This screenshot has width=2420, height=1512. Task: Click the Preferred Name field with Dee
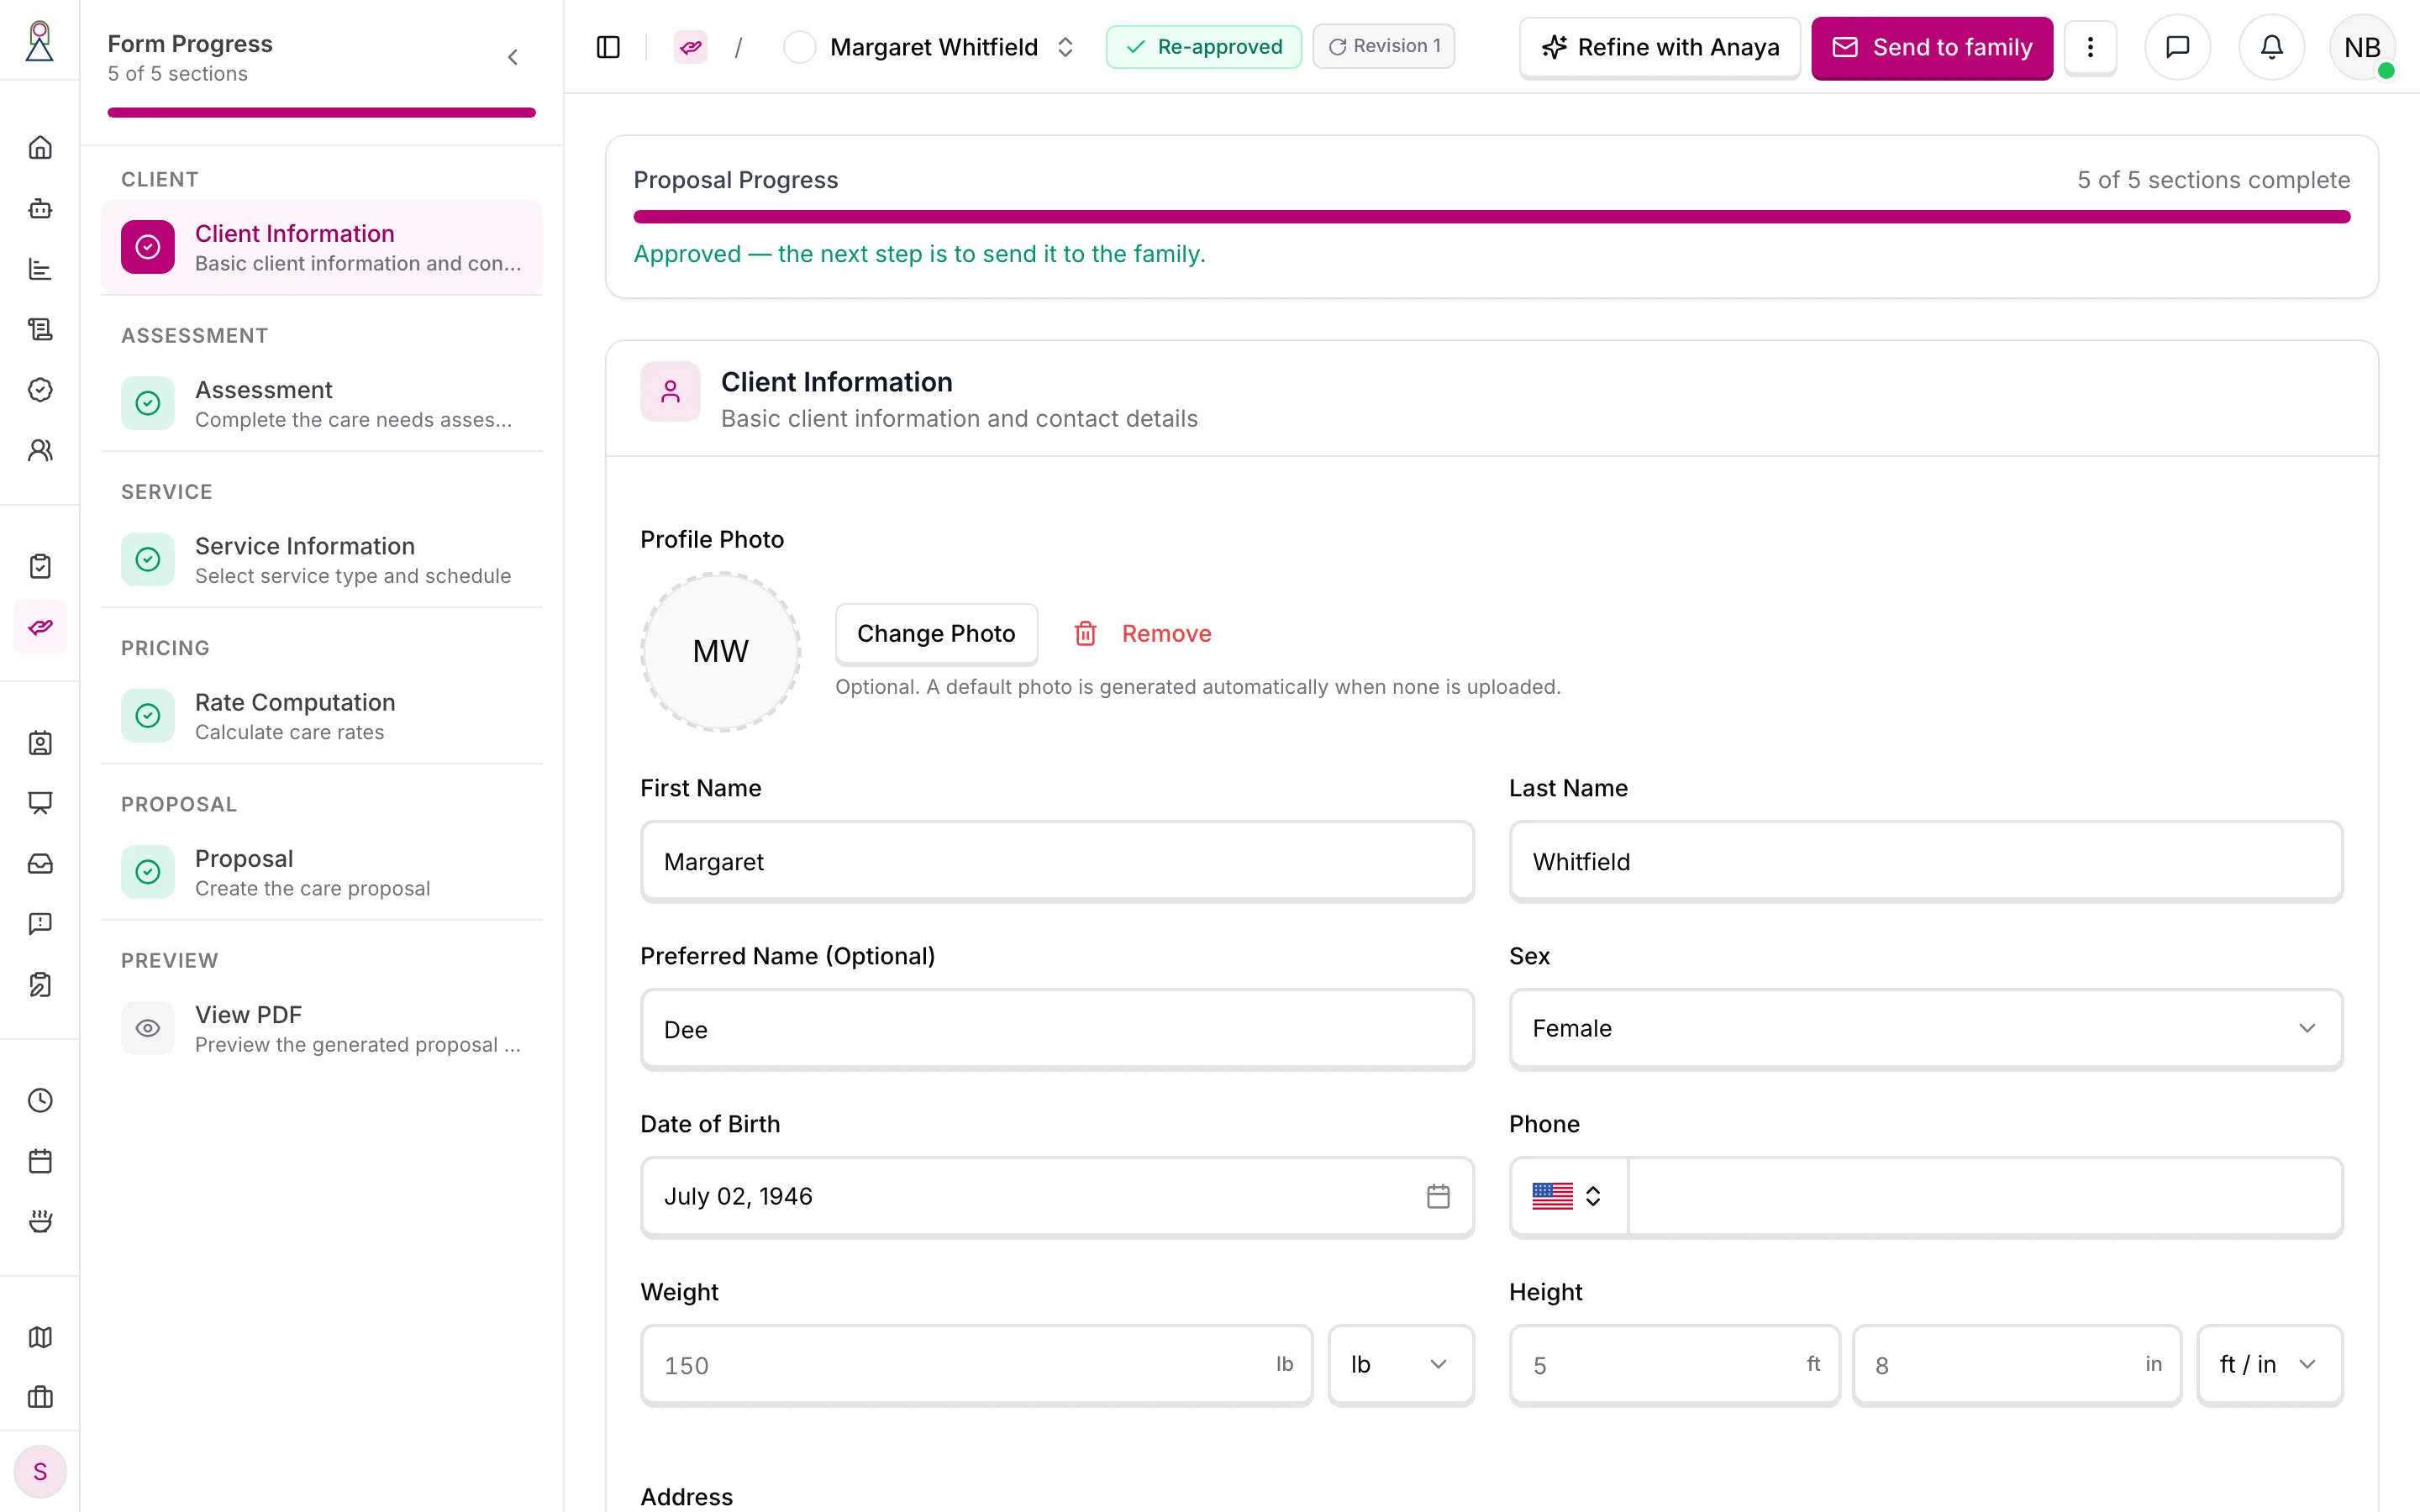pos(1057,1030)
